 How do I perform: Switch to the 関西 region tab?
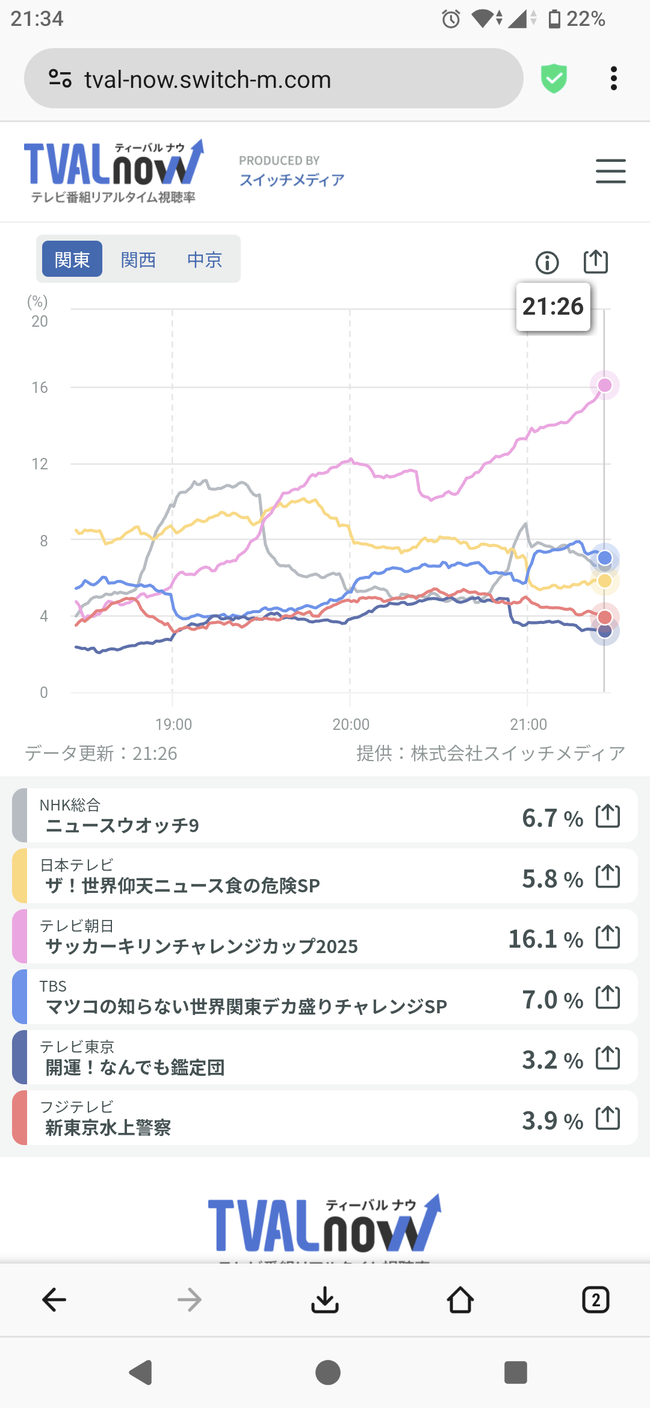[138, 260]
